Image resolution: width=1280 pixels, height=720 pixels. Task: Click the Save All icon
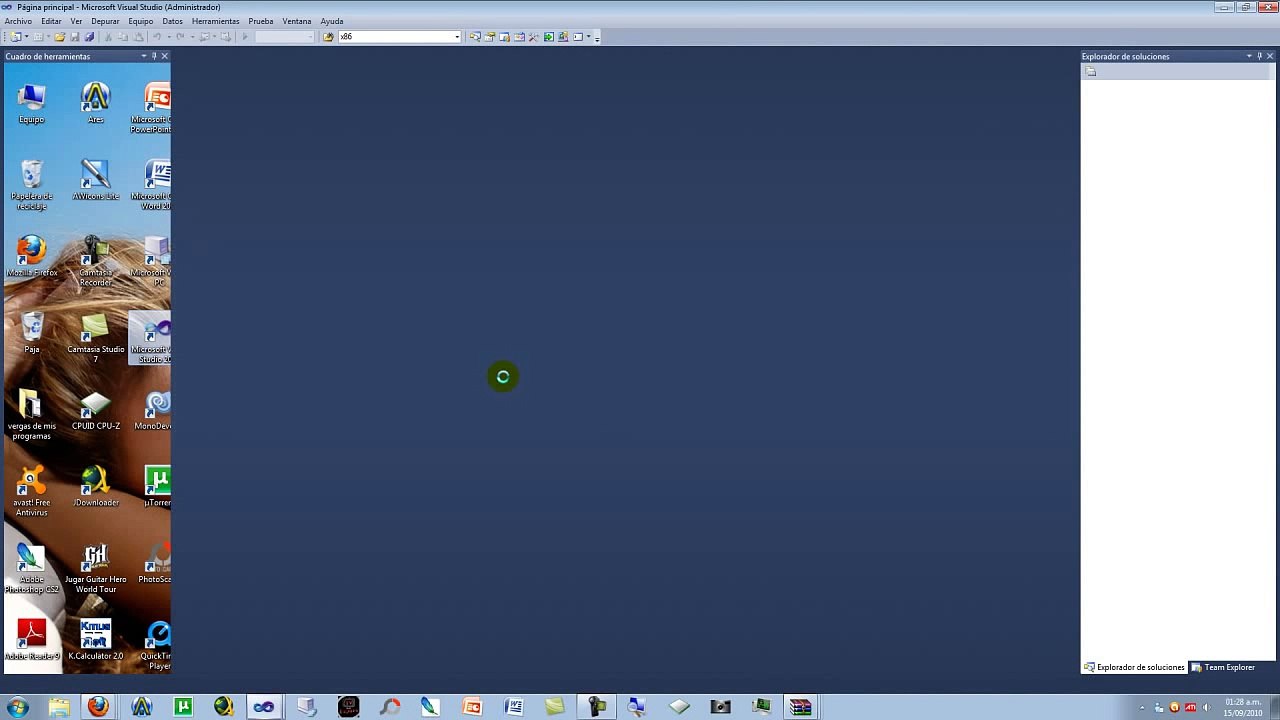pyautogui.click(x=89, y=36)
